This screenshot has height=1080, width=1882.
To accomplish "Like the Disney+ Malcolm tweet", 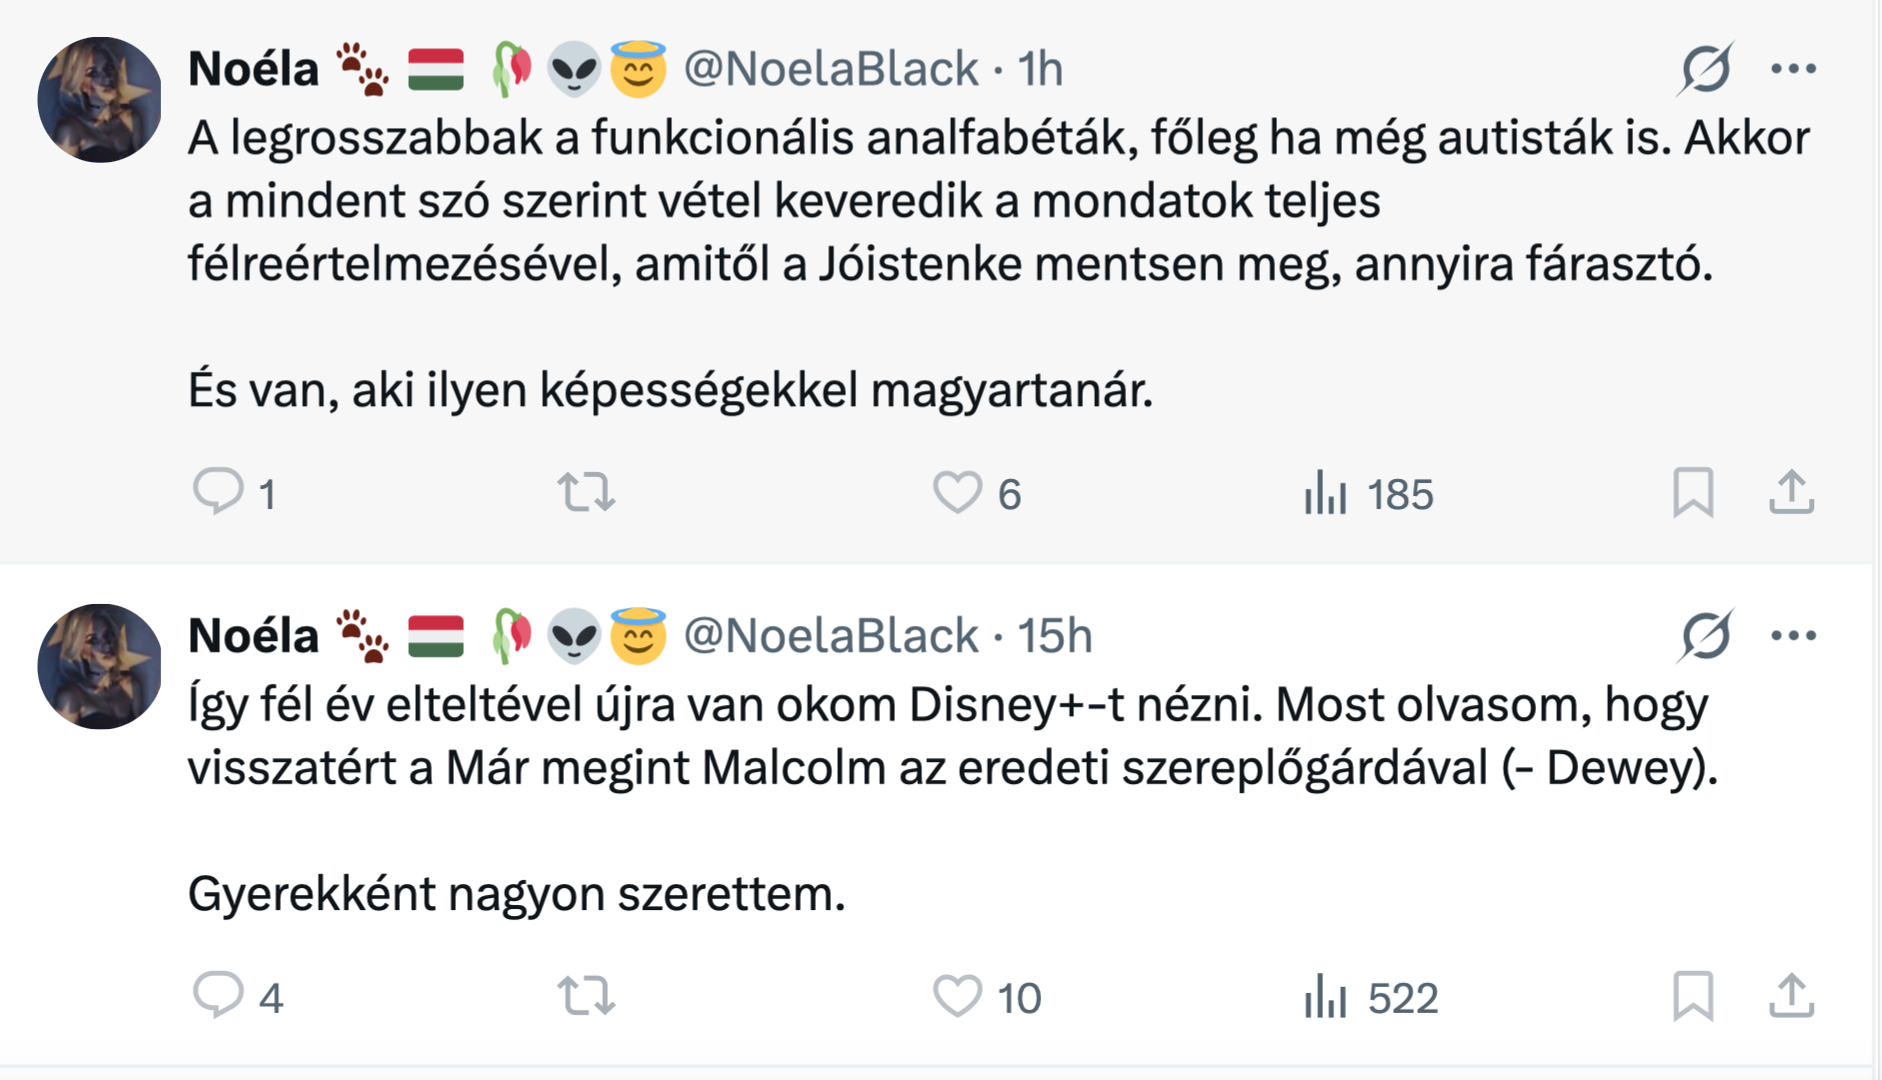I will pos(957,996).
